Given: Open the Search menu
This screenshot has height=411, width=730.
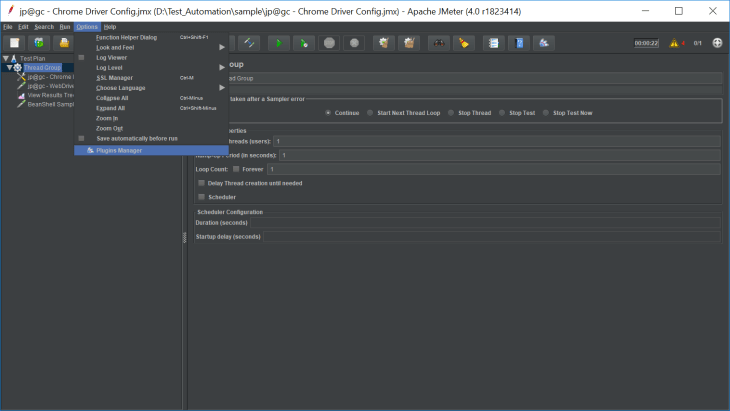Looking at the screenshot, I should tap(44, 27).
